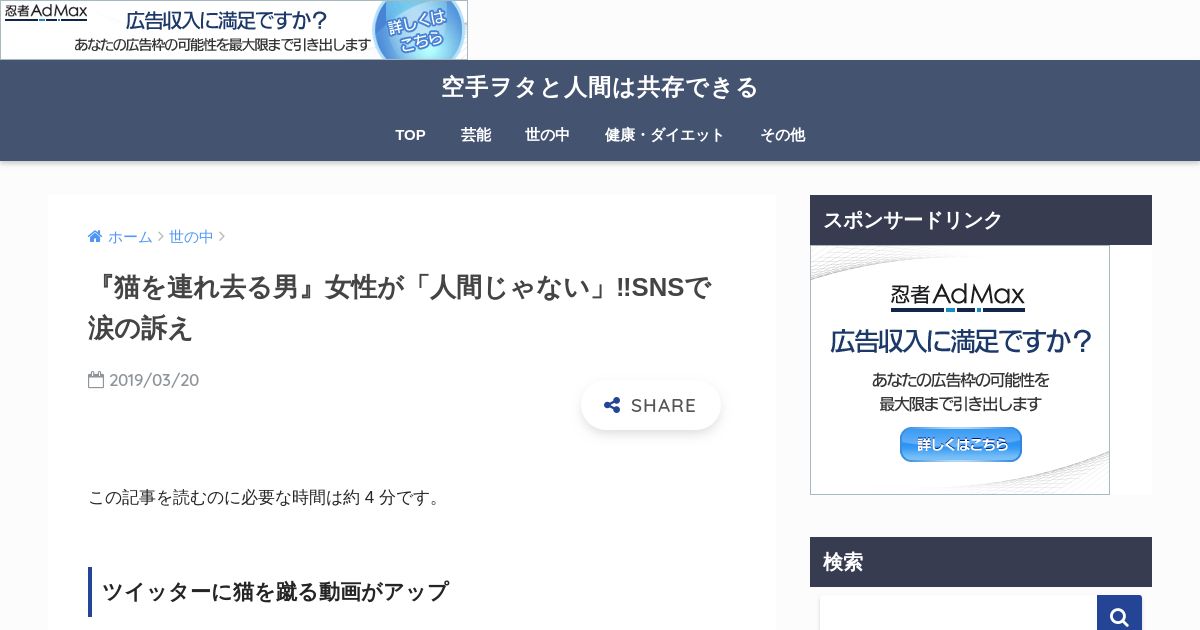This screenshot has height=630, width=1200.
Task: Click the SHARE button
Action: (x=651, y=405)
